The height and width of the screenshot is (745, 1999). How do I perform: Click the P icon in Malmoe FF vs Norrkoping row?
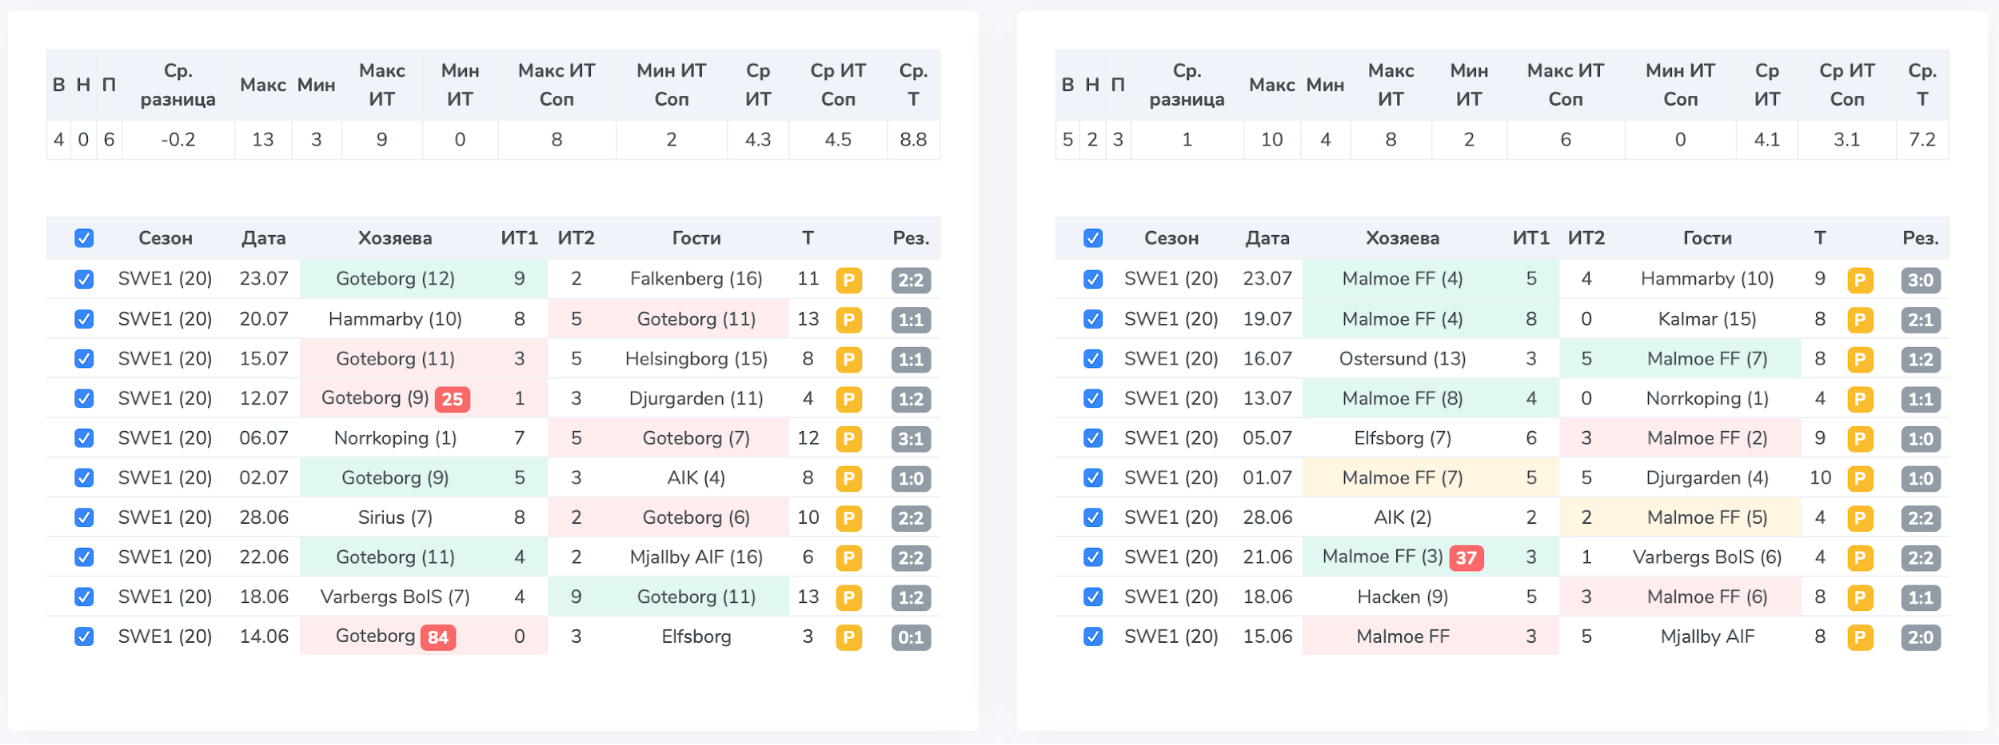pos(1860,399)
